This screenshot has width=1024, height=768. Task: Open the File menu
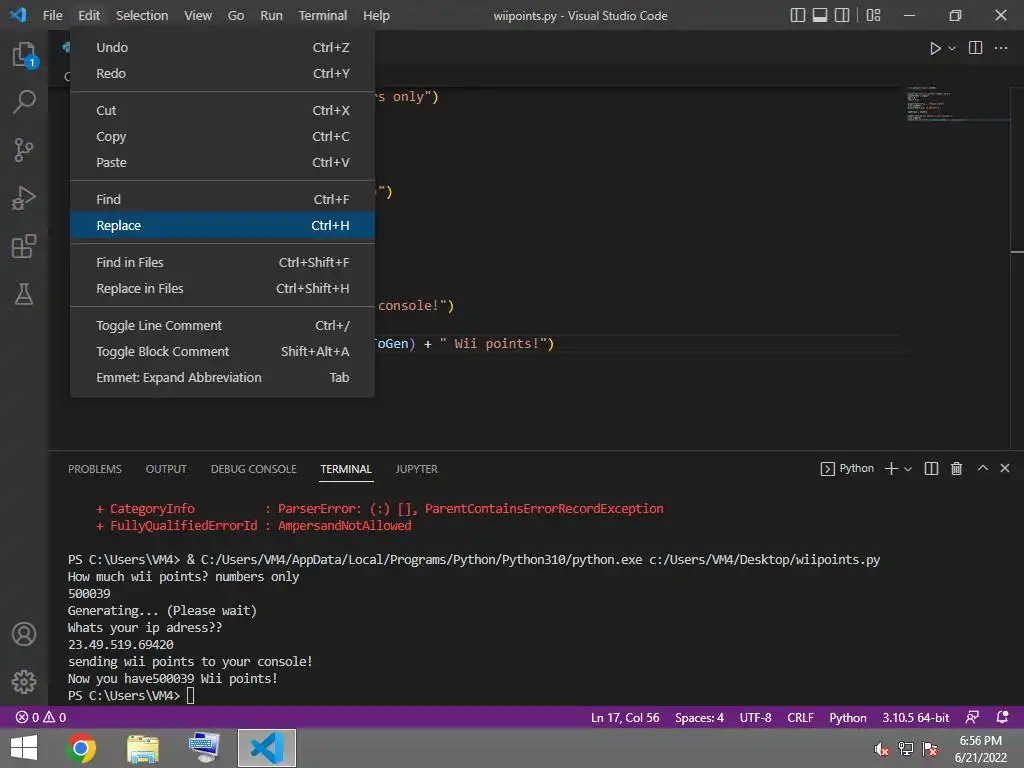[52, 15]
